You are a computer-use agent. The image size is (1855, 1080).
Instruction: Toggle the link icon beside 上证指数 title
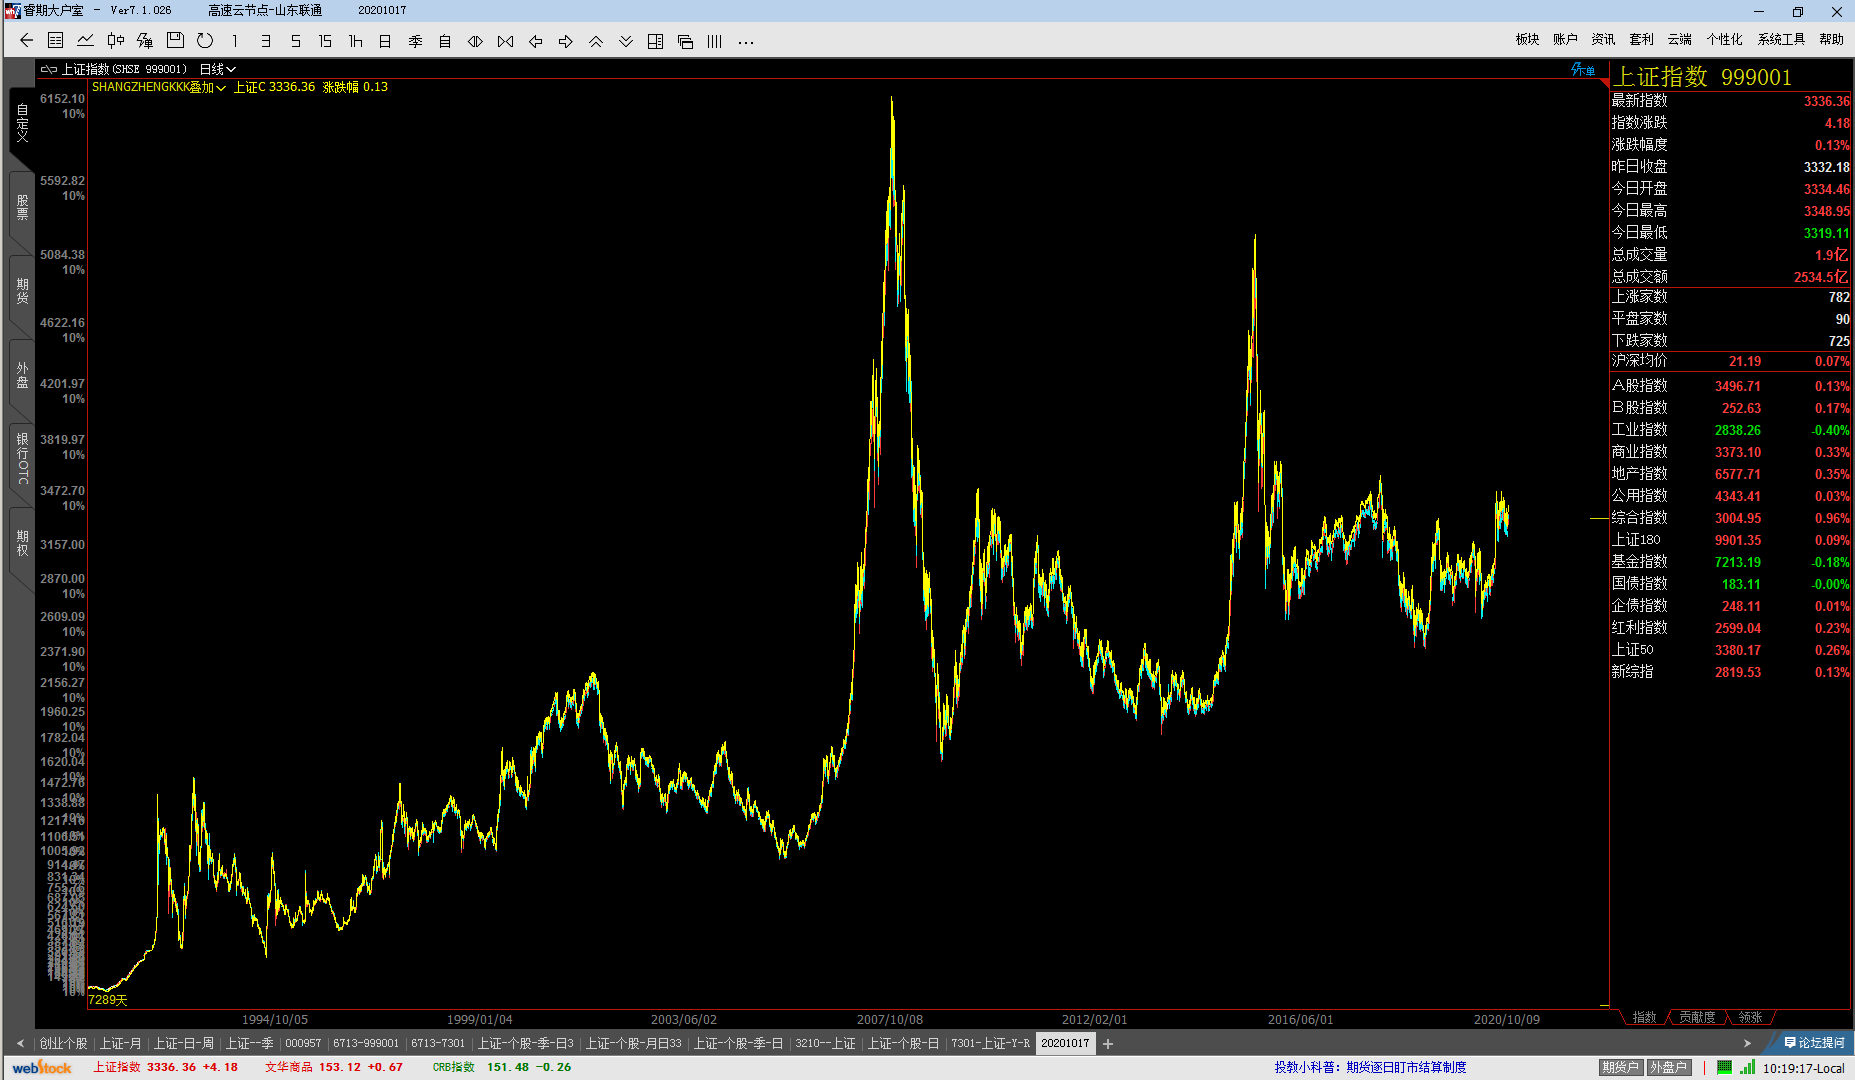point(49,69)
